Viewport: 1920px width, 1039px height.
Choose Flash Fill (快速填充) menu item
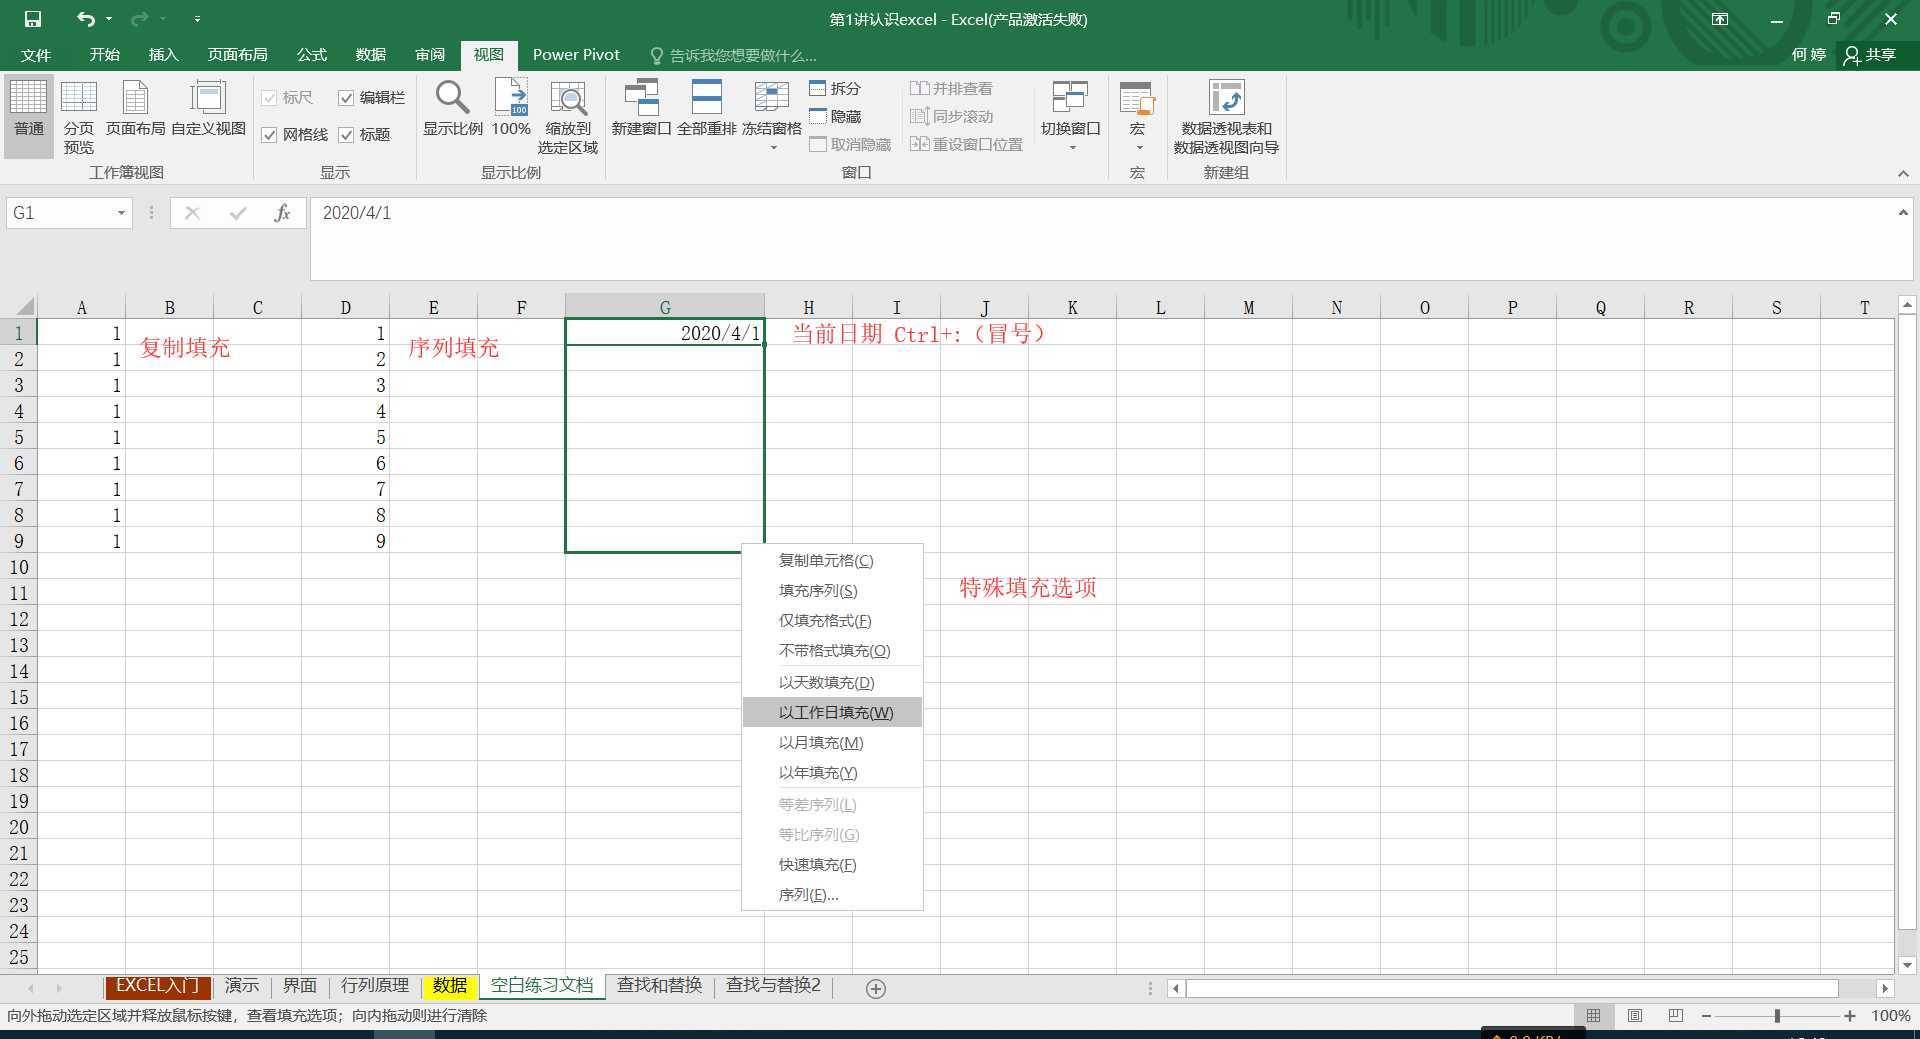click(x=832, y=865)
